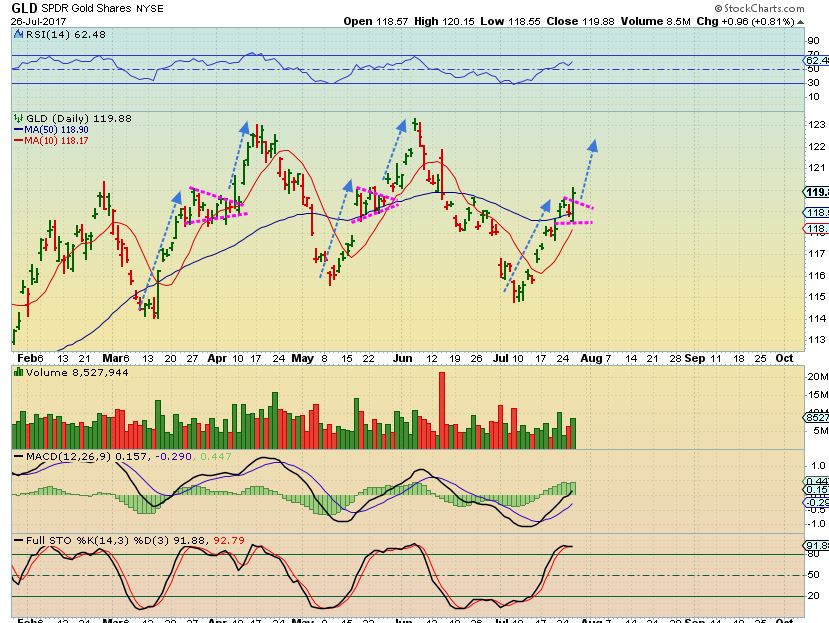
Task: Click the MACD histogram value '0.447'
Action: point(216,456)
